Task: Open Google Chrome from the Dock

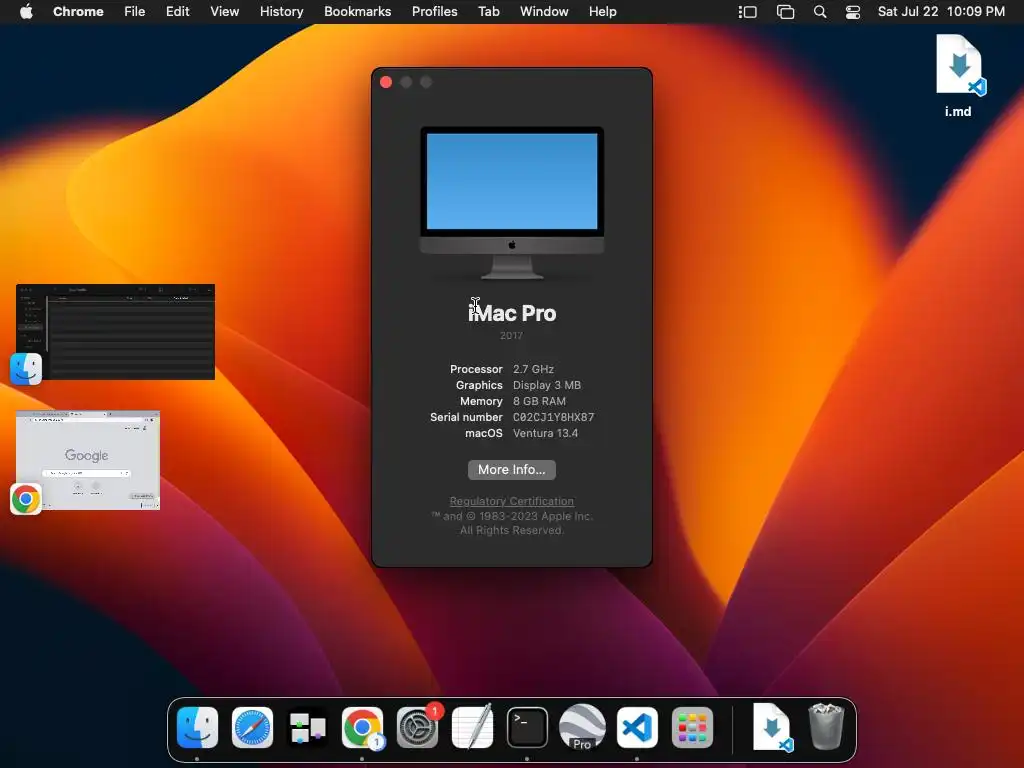Action: click(x=362, y=728)
